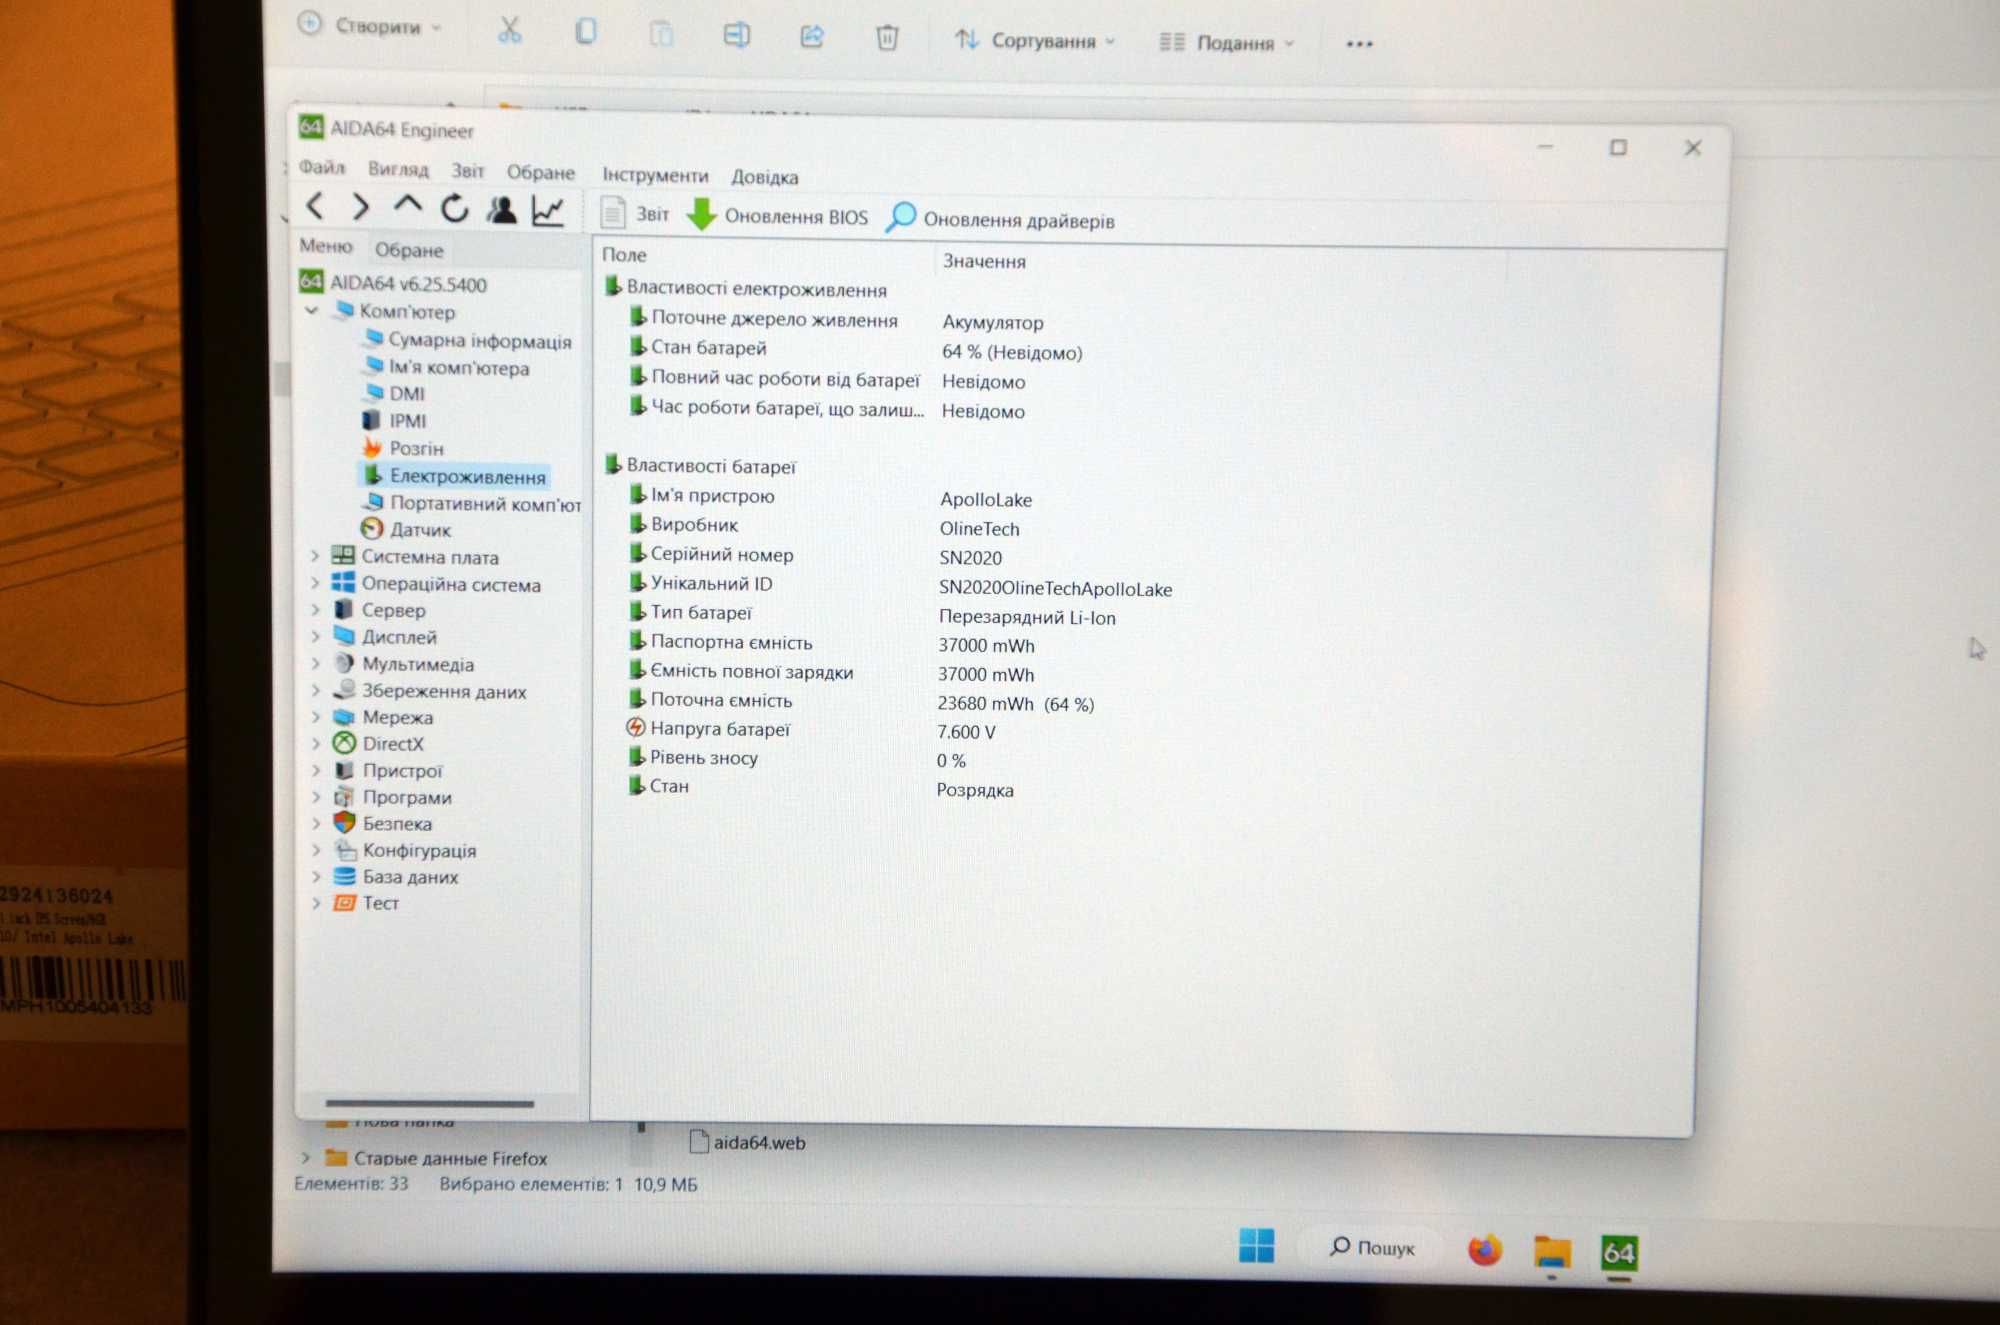
Task: Click Delete trash icon in Explorer
Action: coord(887,38)
